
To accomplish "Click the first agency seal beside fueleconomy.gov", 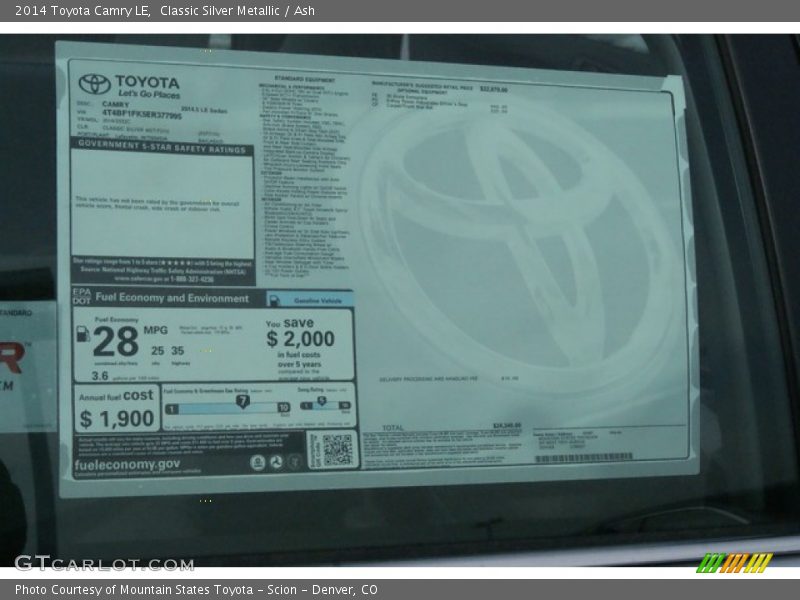I will (x=258, y=463).
